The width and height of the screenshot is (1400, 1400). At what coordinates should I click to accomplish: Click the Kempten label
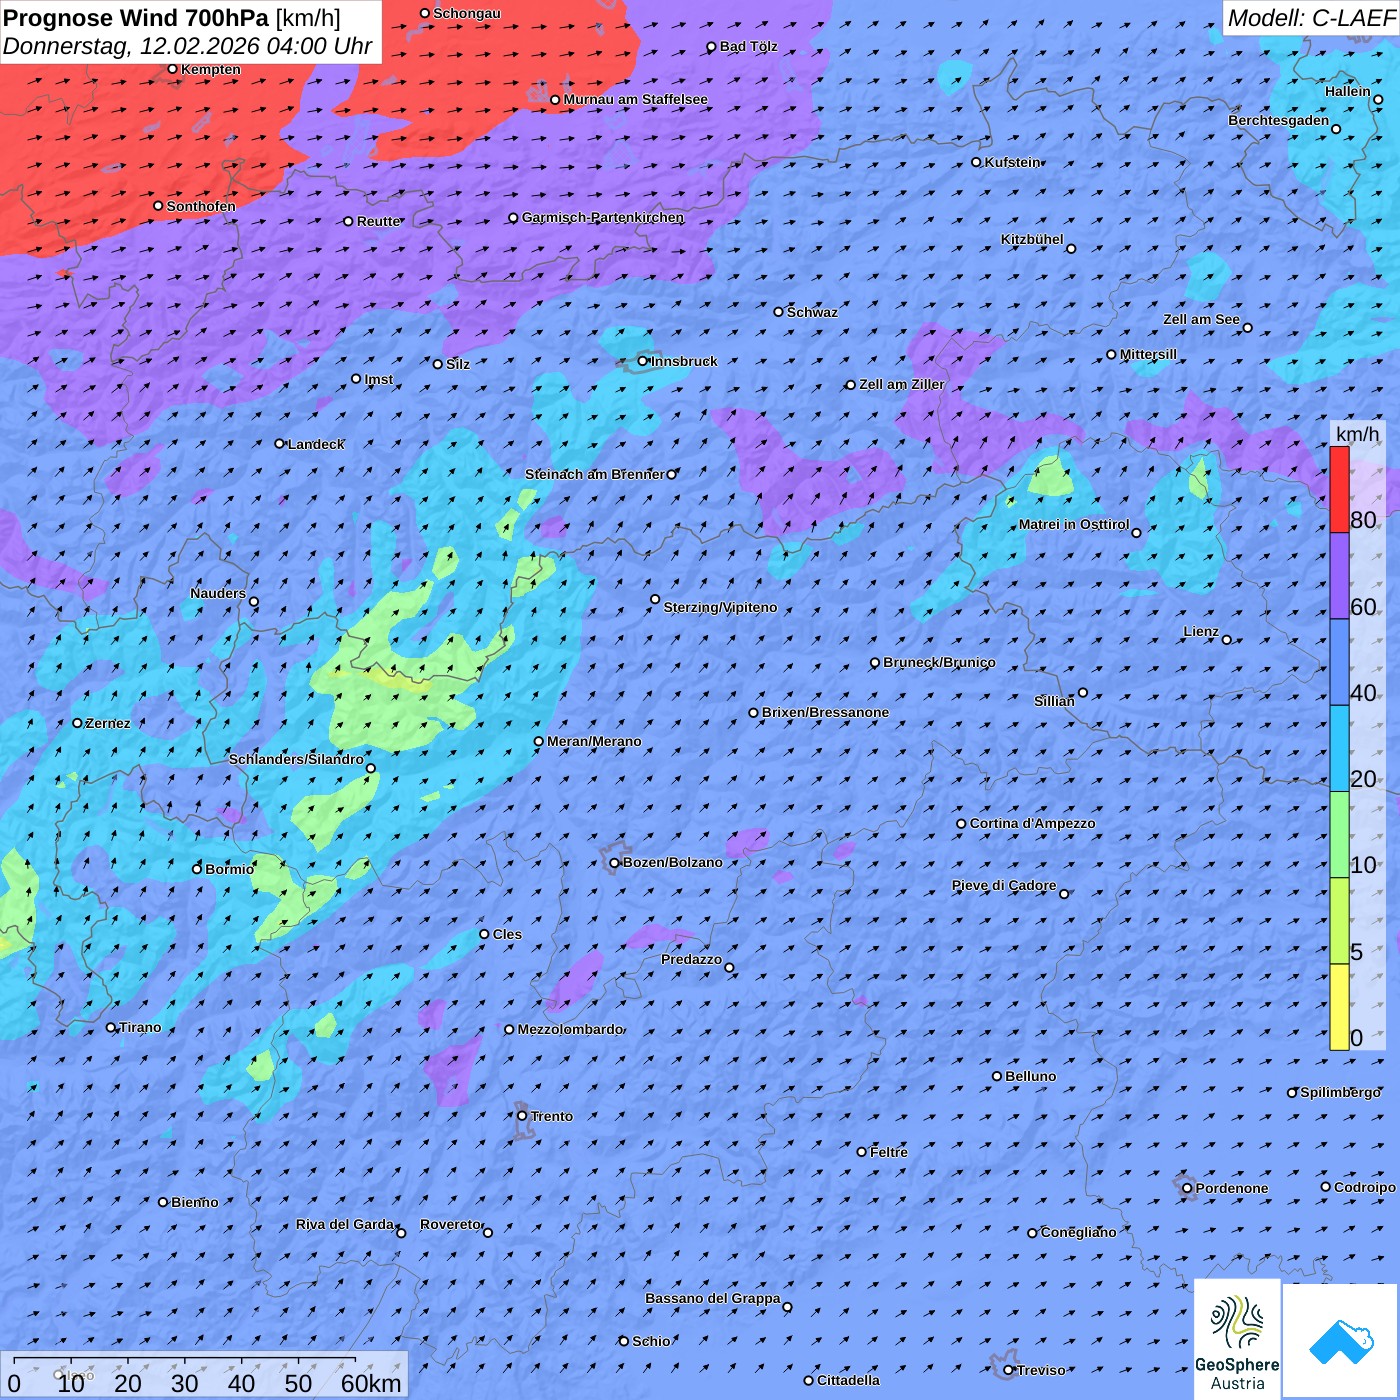[211, 69]
